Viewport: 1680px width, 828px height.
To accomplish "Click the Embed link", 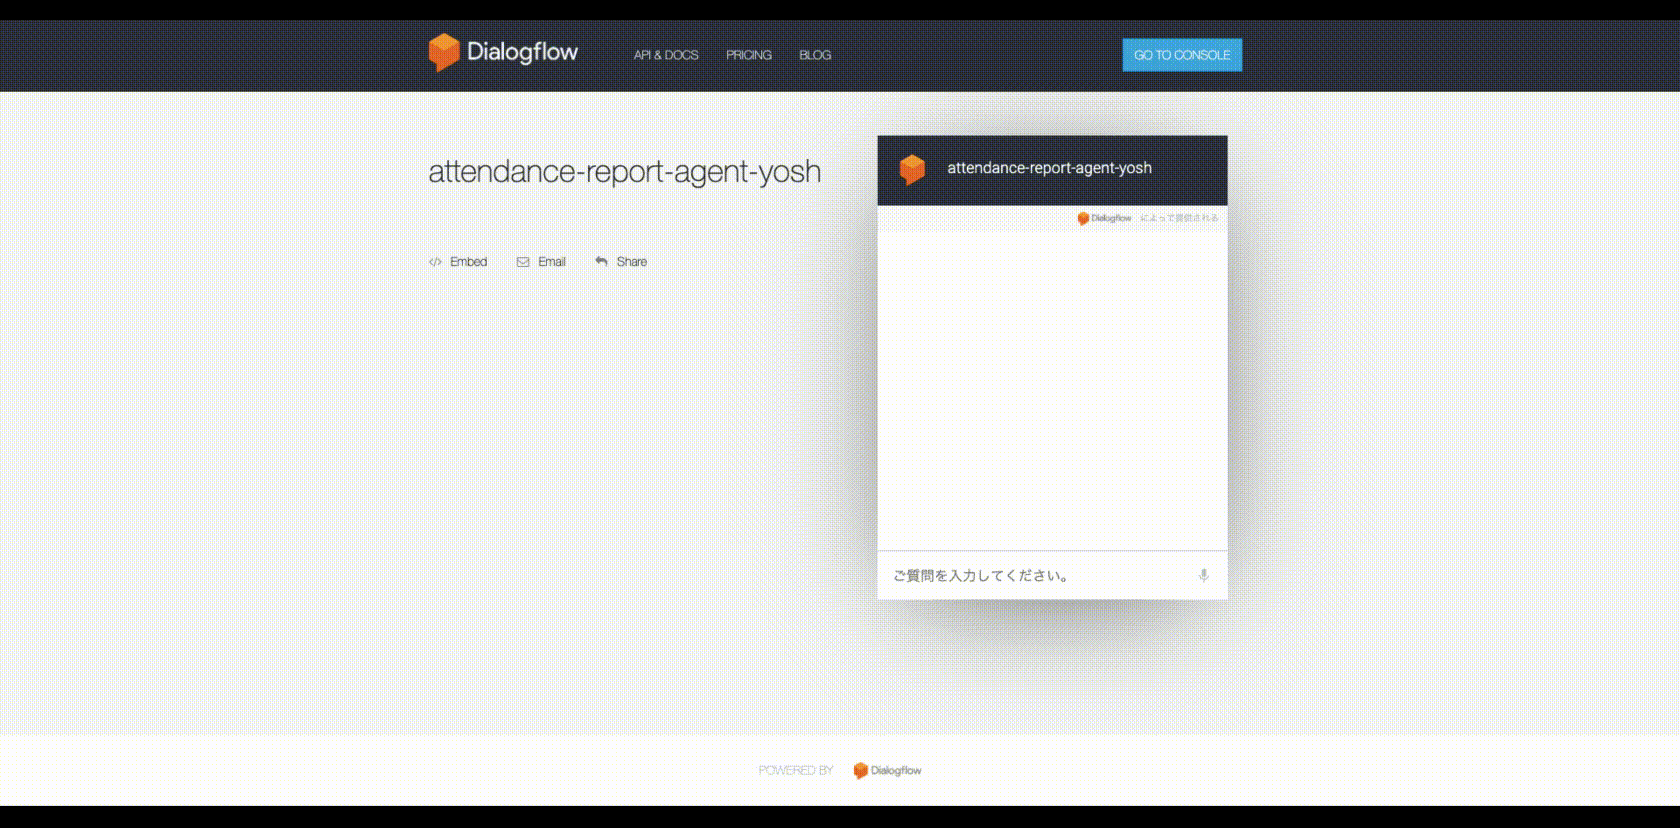I will point(458,262).
